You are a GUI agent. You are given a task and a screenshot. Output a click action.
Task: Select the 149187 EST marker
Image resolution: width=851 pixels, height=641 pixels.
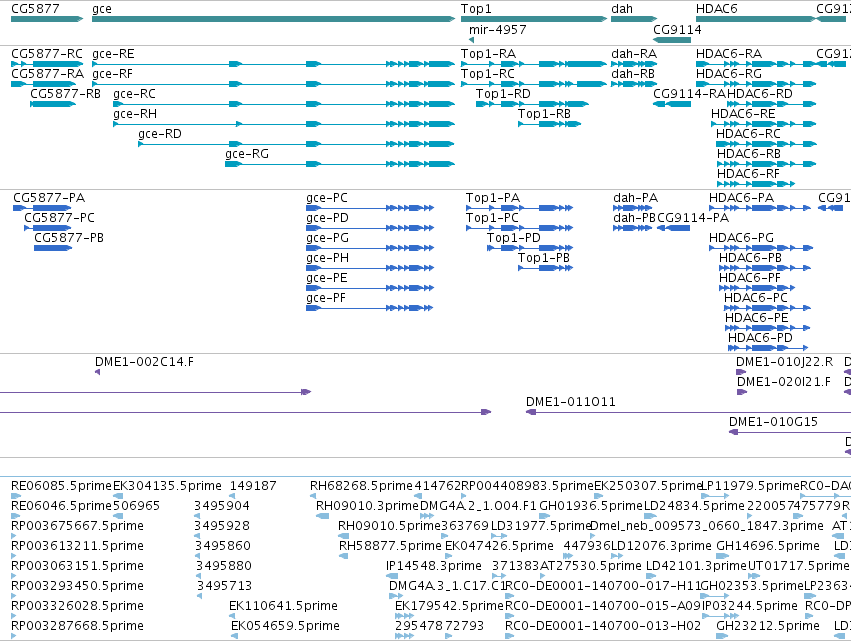(232, 496)
